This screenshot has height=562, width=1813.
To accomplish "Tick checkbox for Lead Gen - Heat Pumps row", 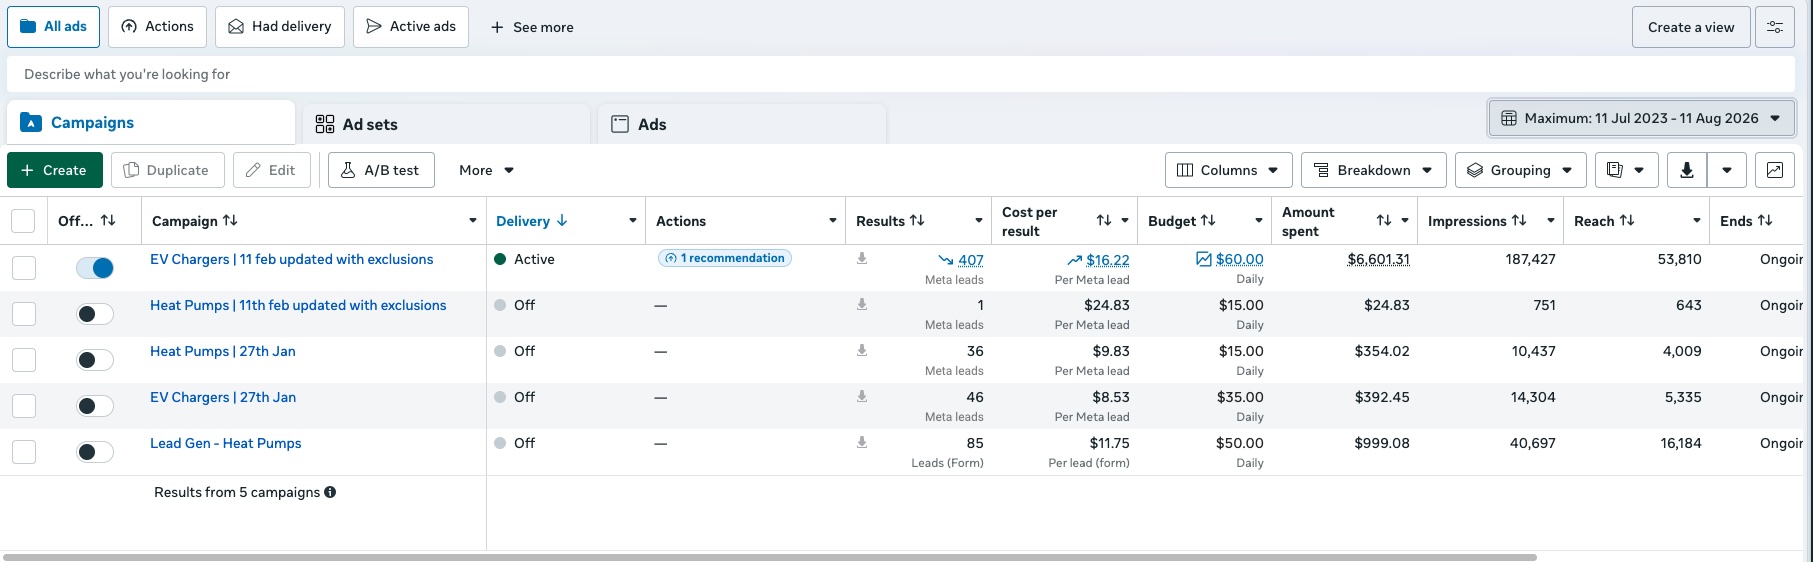I will coord(24,452).
